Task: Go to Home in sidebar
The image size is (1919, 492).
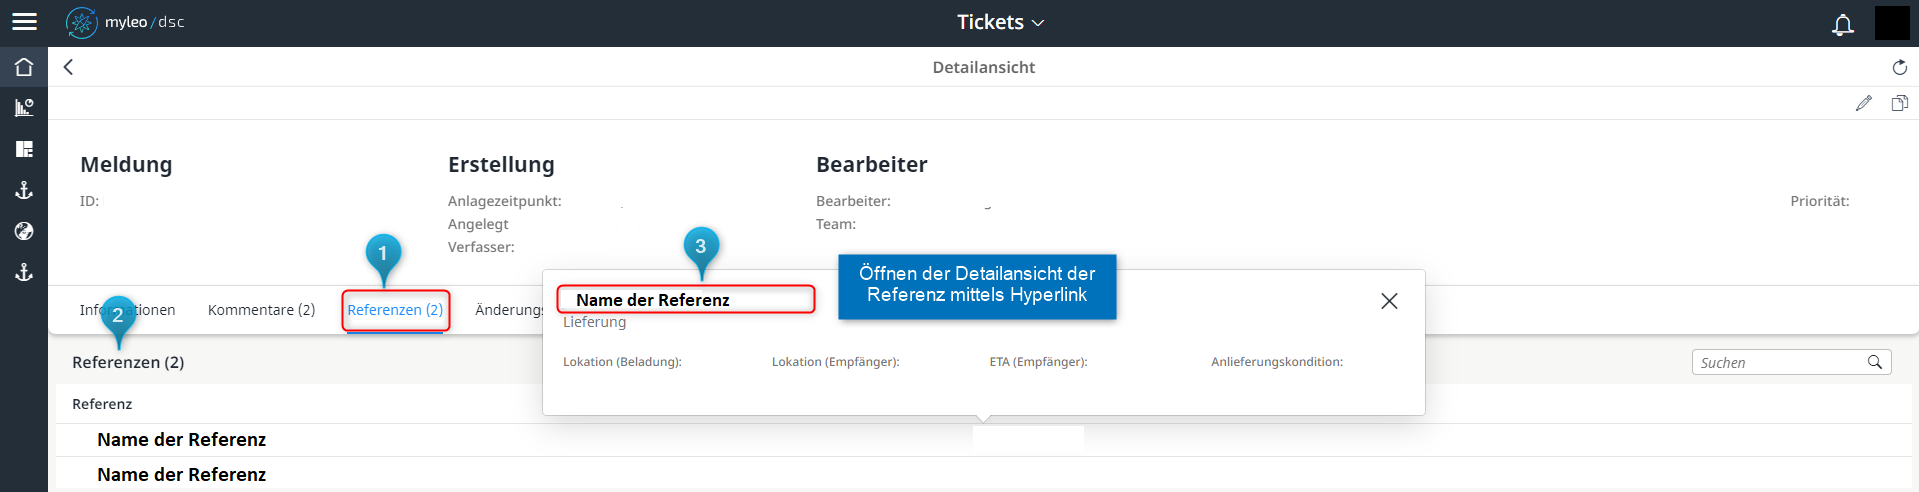Action: tap(24, 67)
